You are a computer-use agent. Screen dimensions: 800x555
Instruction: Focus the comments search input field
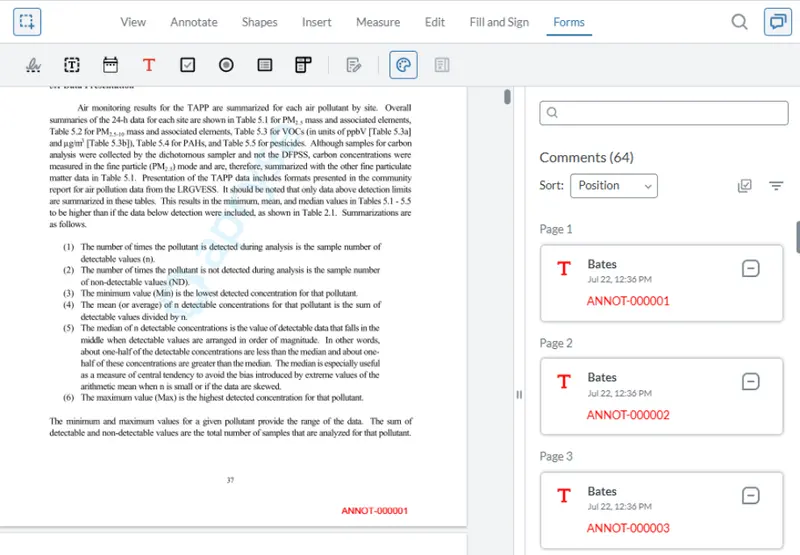[x=664, y=113]
